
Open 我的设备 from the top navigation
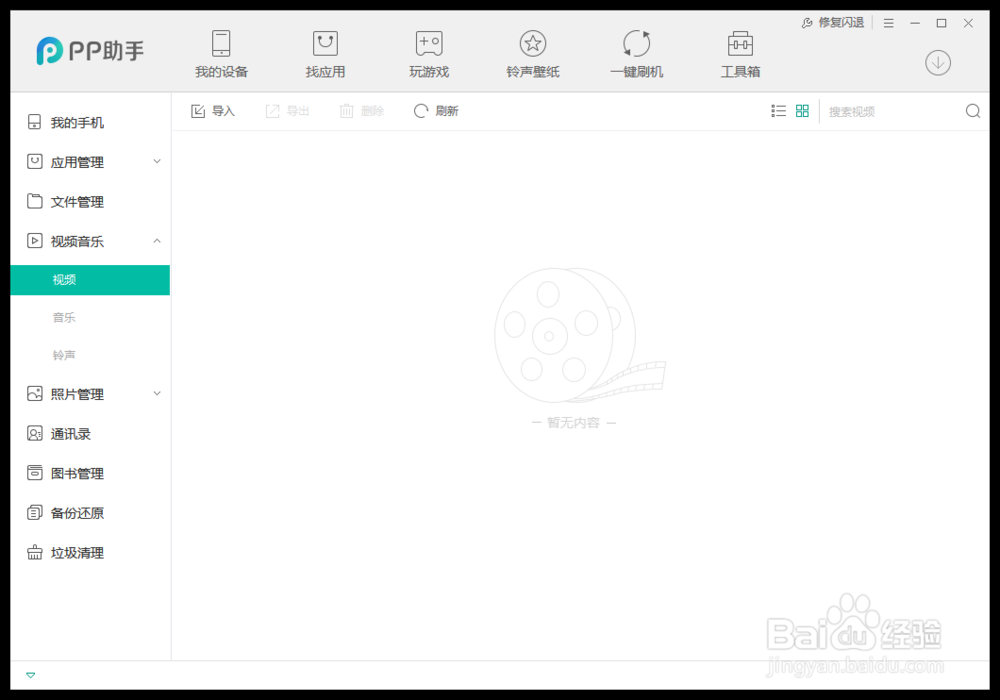pos(221,54)
